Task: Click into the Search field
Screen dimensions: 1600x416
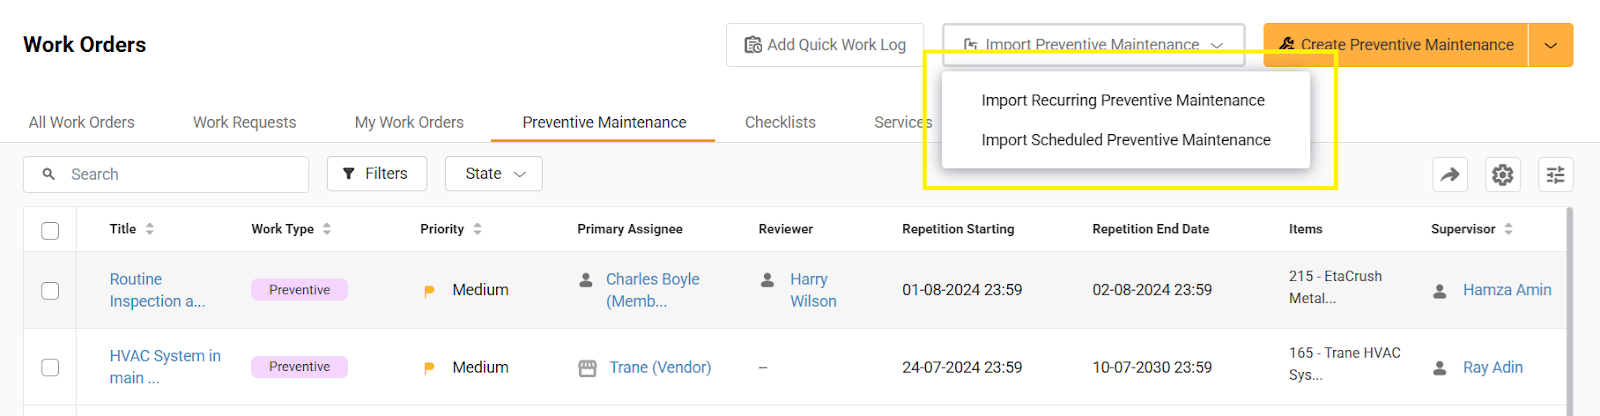Action: pyautogui.click(x=180, y=174)
